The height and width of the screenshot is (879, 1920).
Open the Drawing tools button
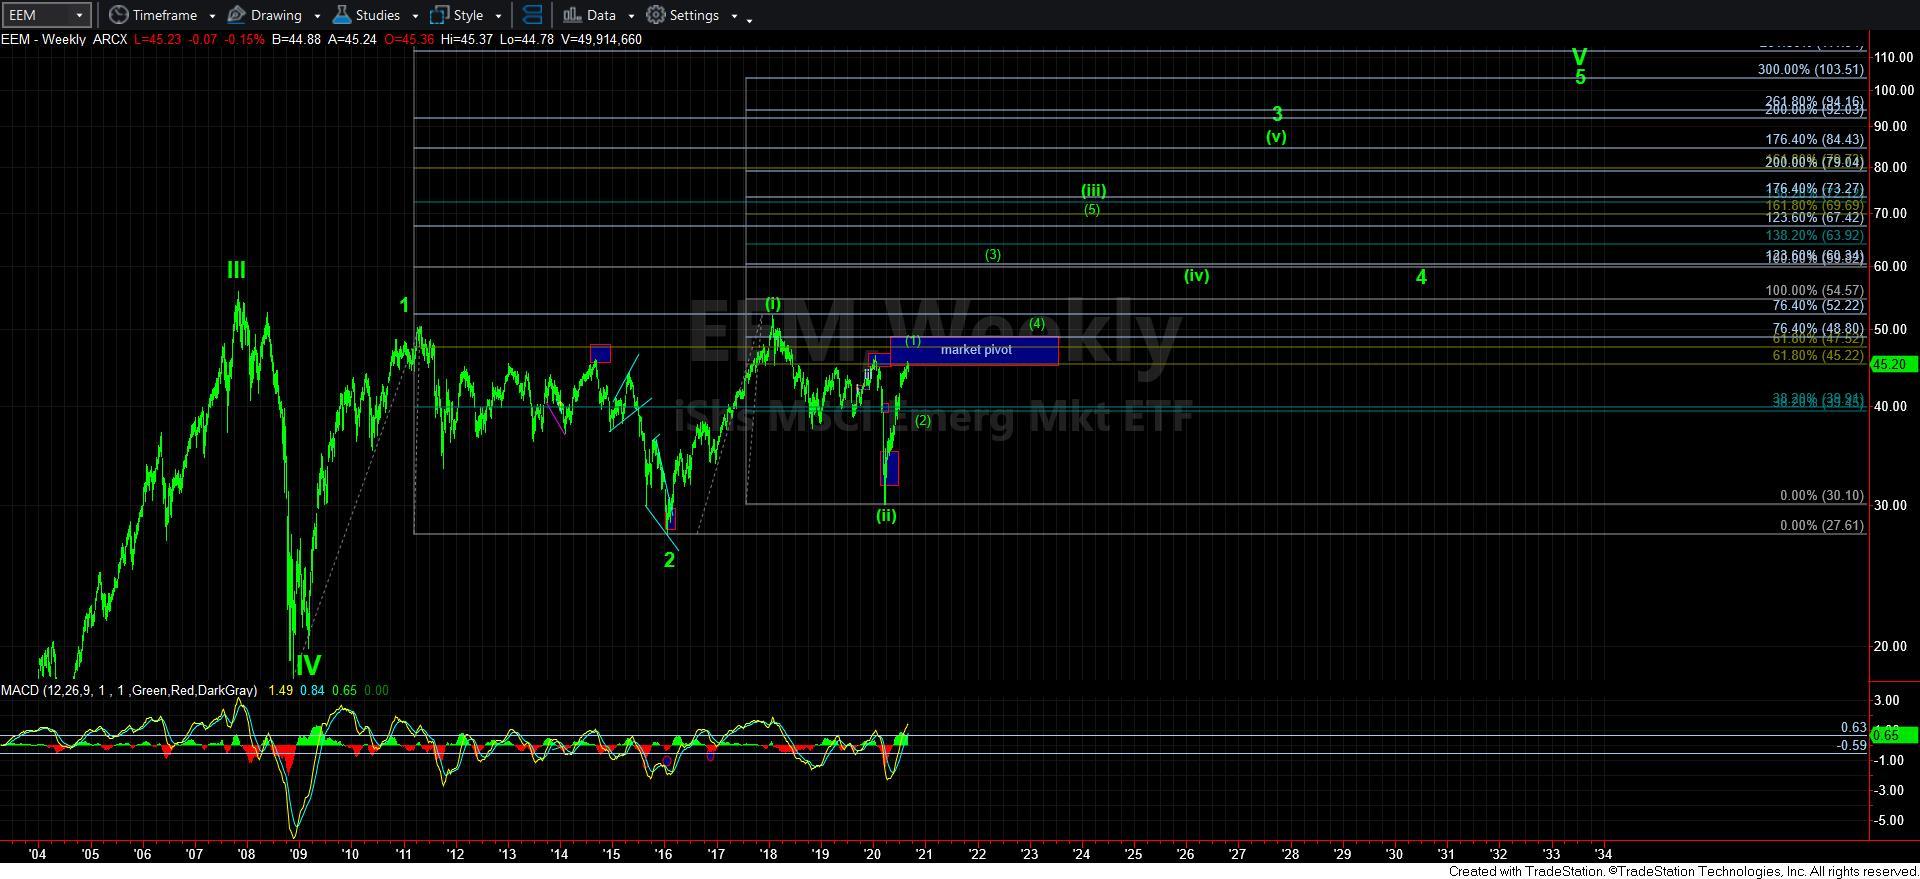[265, 15]
